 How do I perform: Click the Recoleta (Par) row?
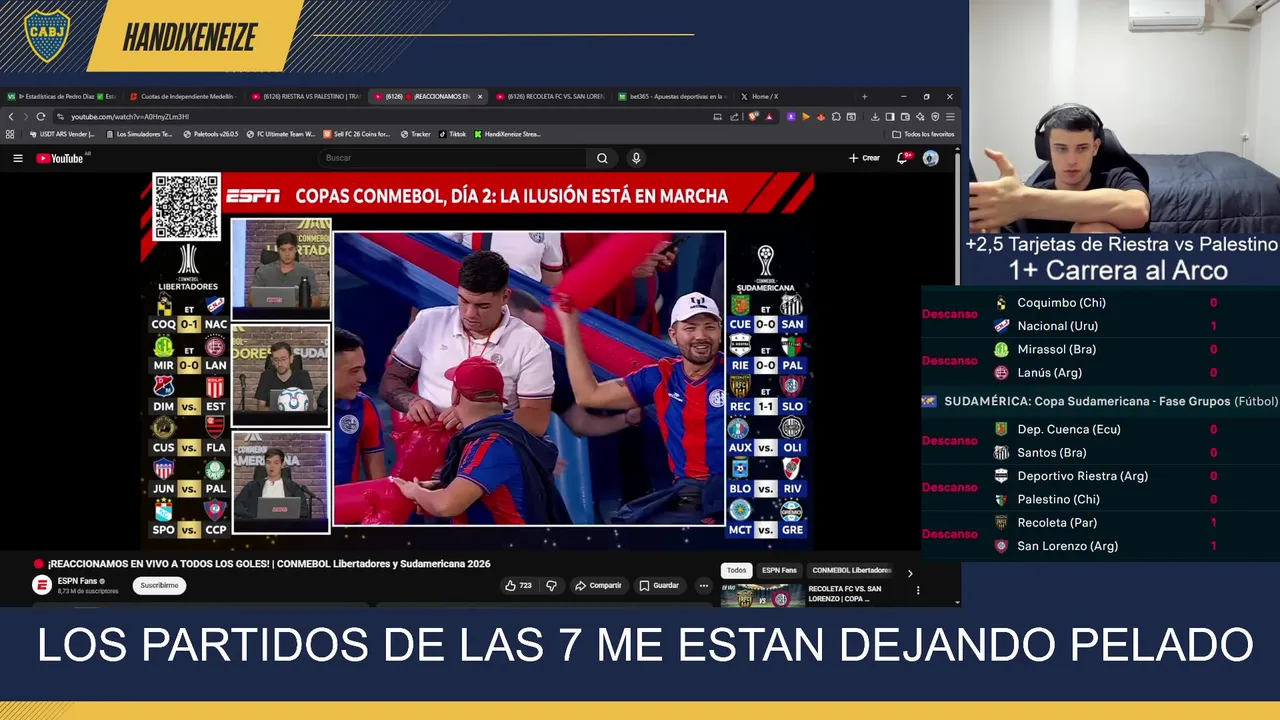[1101, 522]
